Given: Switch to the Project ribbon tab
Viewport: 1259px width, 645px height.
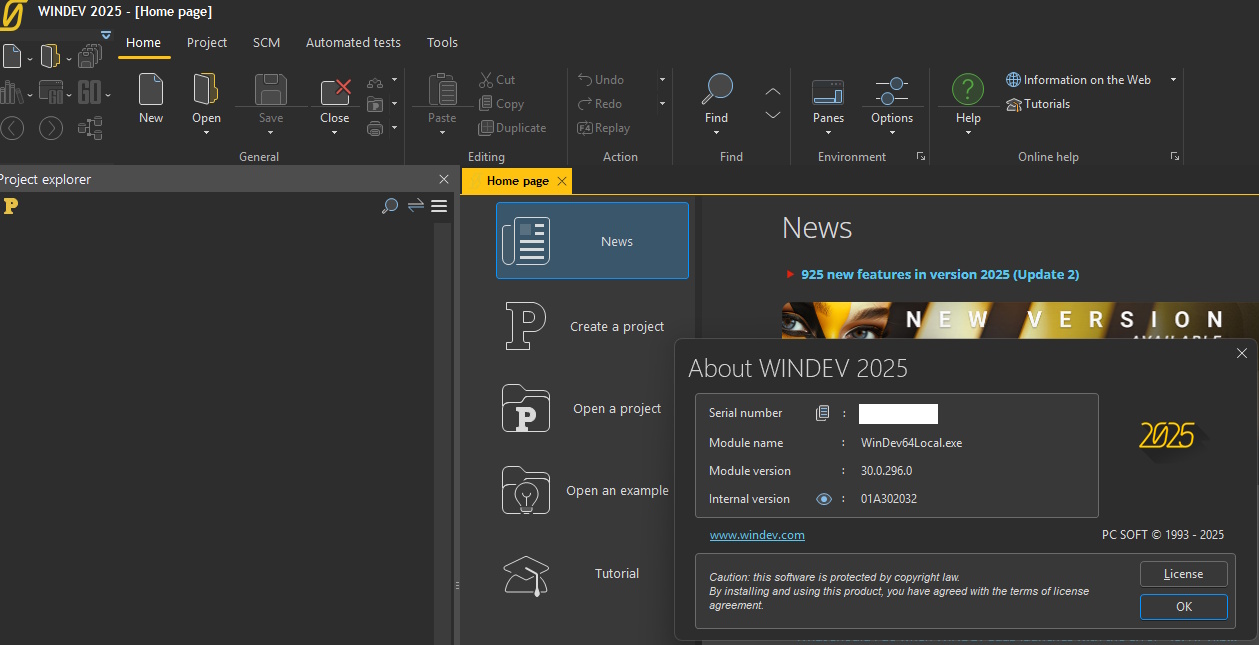Looking at the screenshot, I should (207, 43).
